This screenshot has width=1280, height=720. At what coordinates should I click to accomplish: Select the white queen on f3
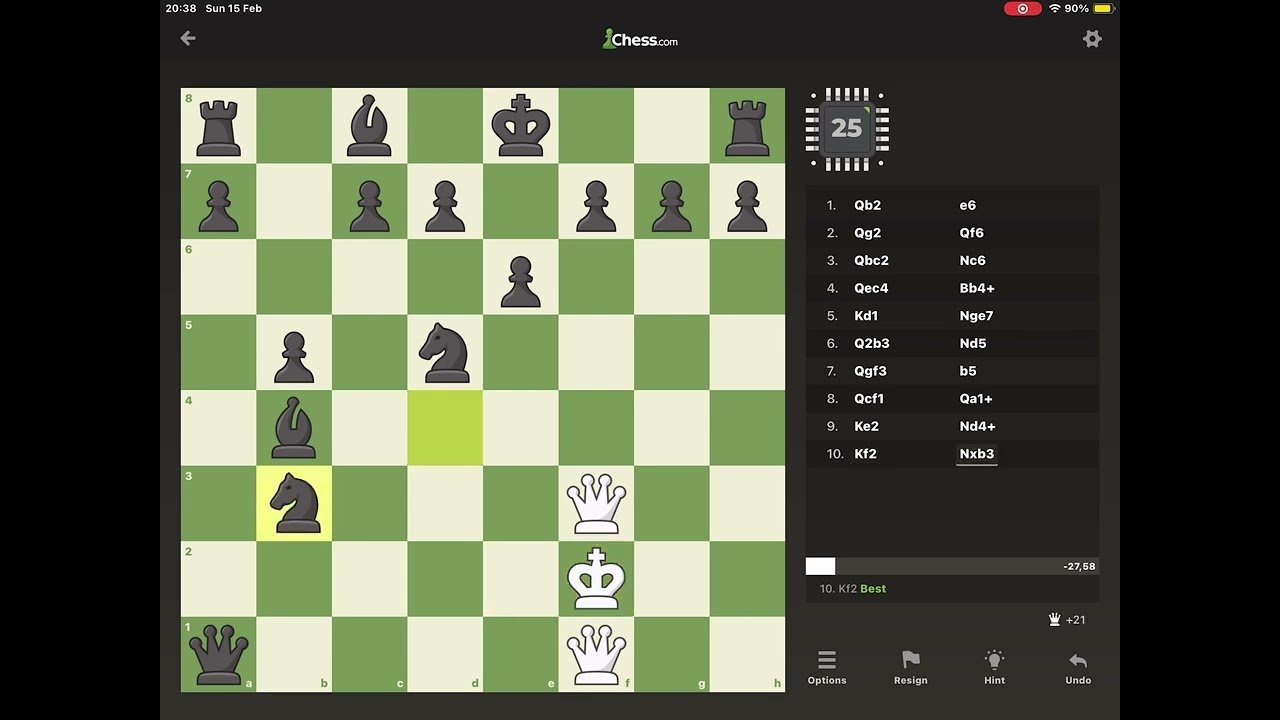click(x=596, y=503)
